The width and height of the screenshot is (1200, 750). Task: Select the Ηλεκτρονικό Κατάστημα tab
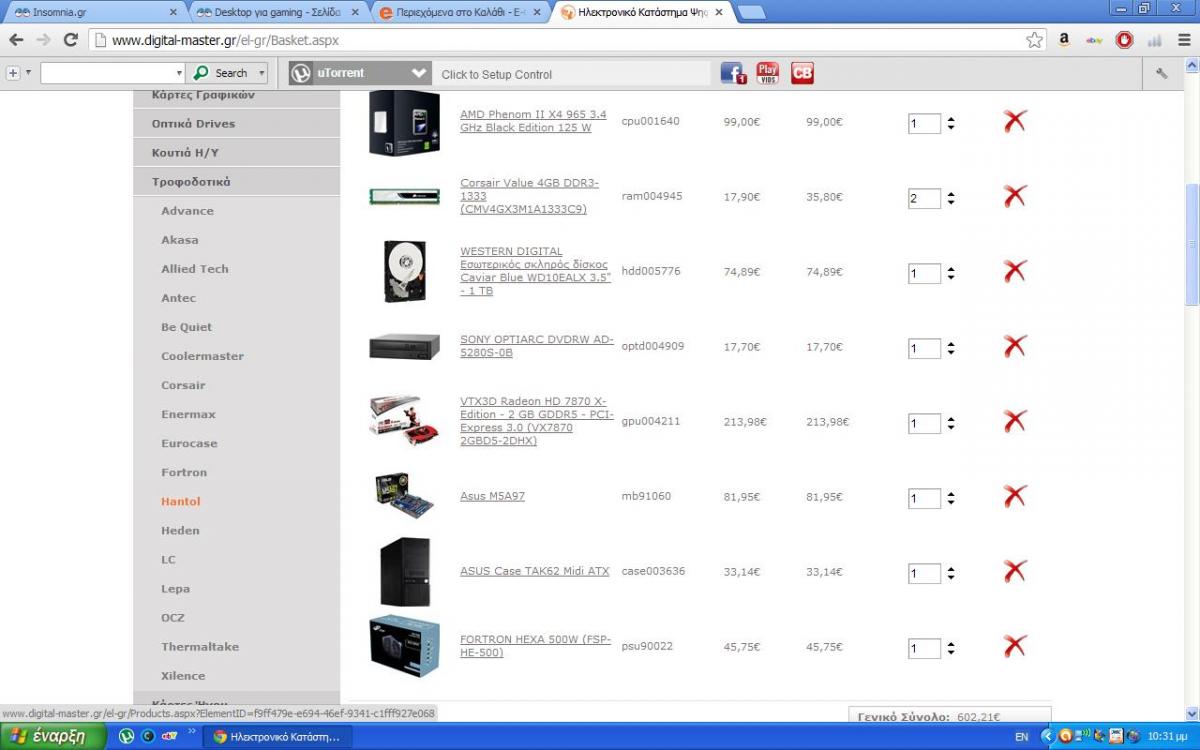645,12
